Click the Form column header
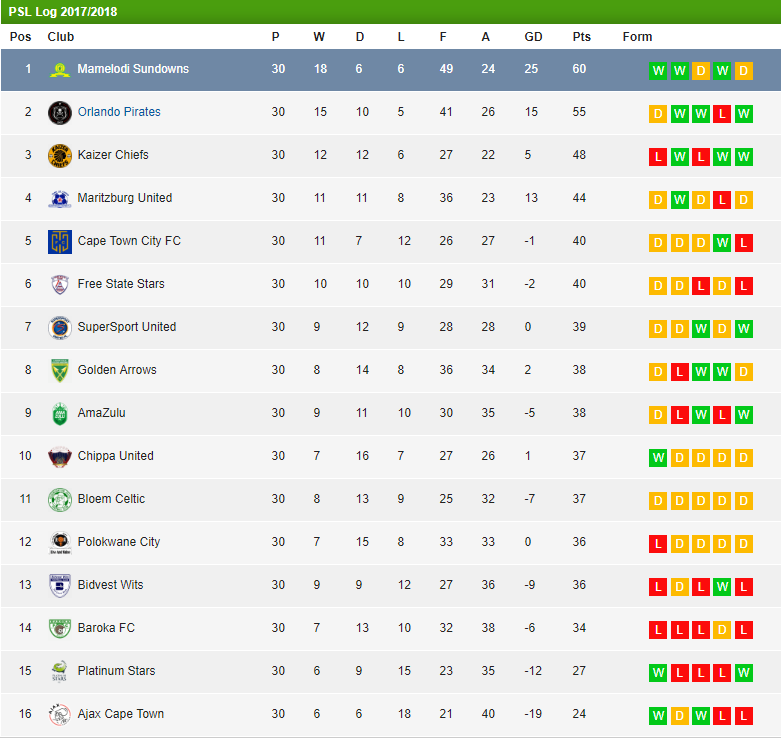This screenshot has width=781, height=741. [x=637, y=37]
